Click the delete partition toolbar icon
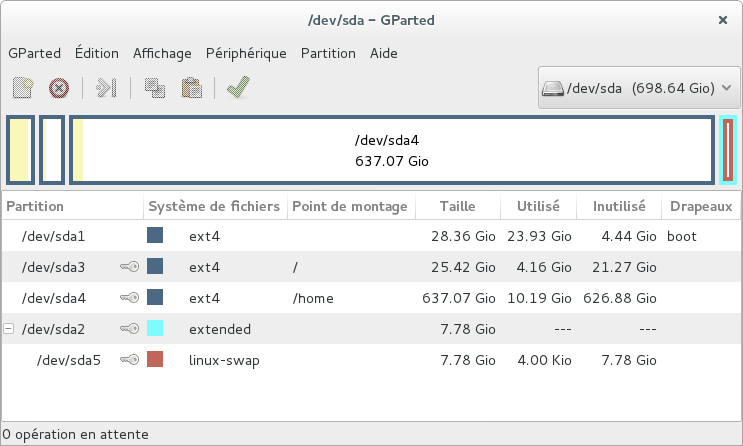 pyautogui.click(x=59, y=88)
